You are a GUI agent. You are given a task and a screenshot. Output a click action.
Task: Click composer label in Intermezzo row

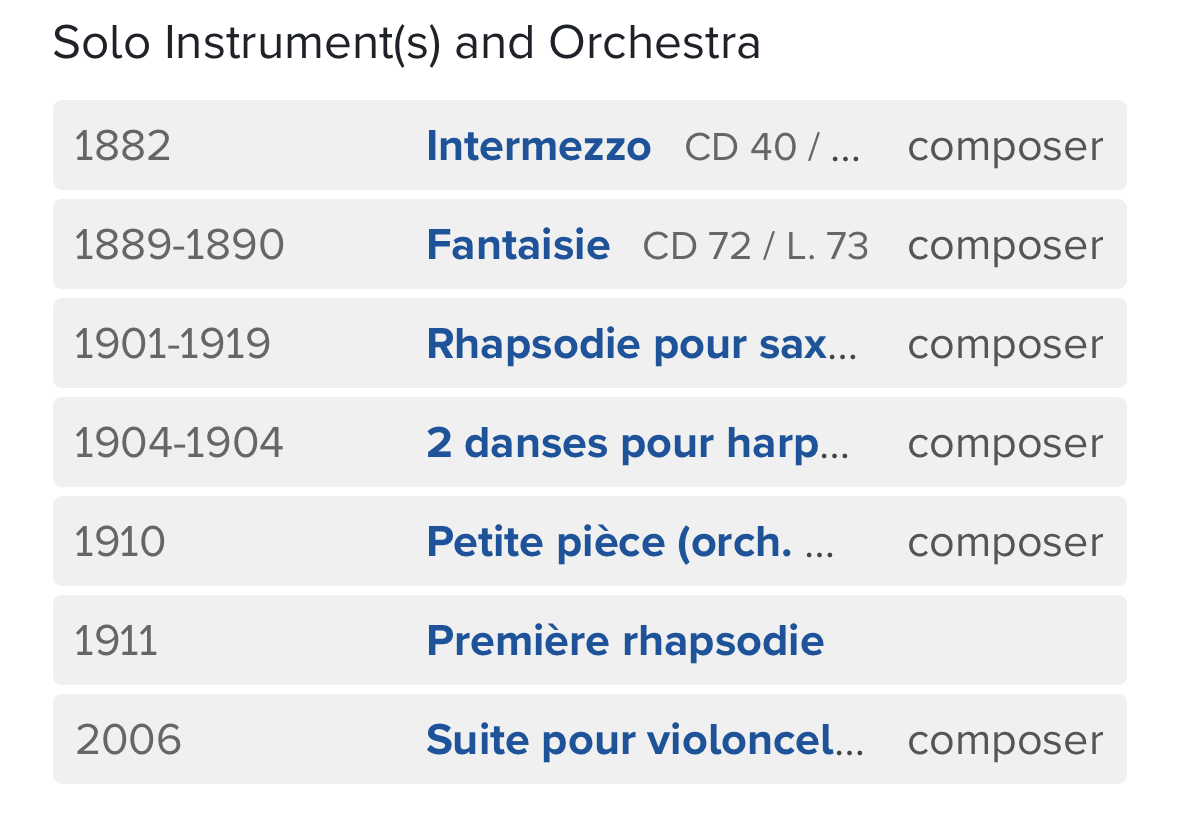tap(1005, 147)
